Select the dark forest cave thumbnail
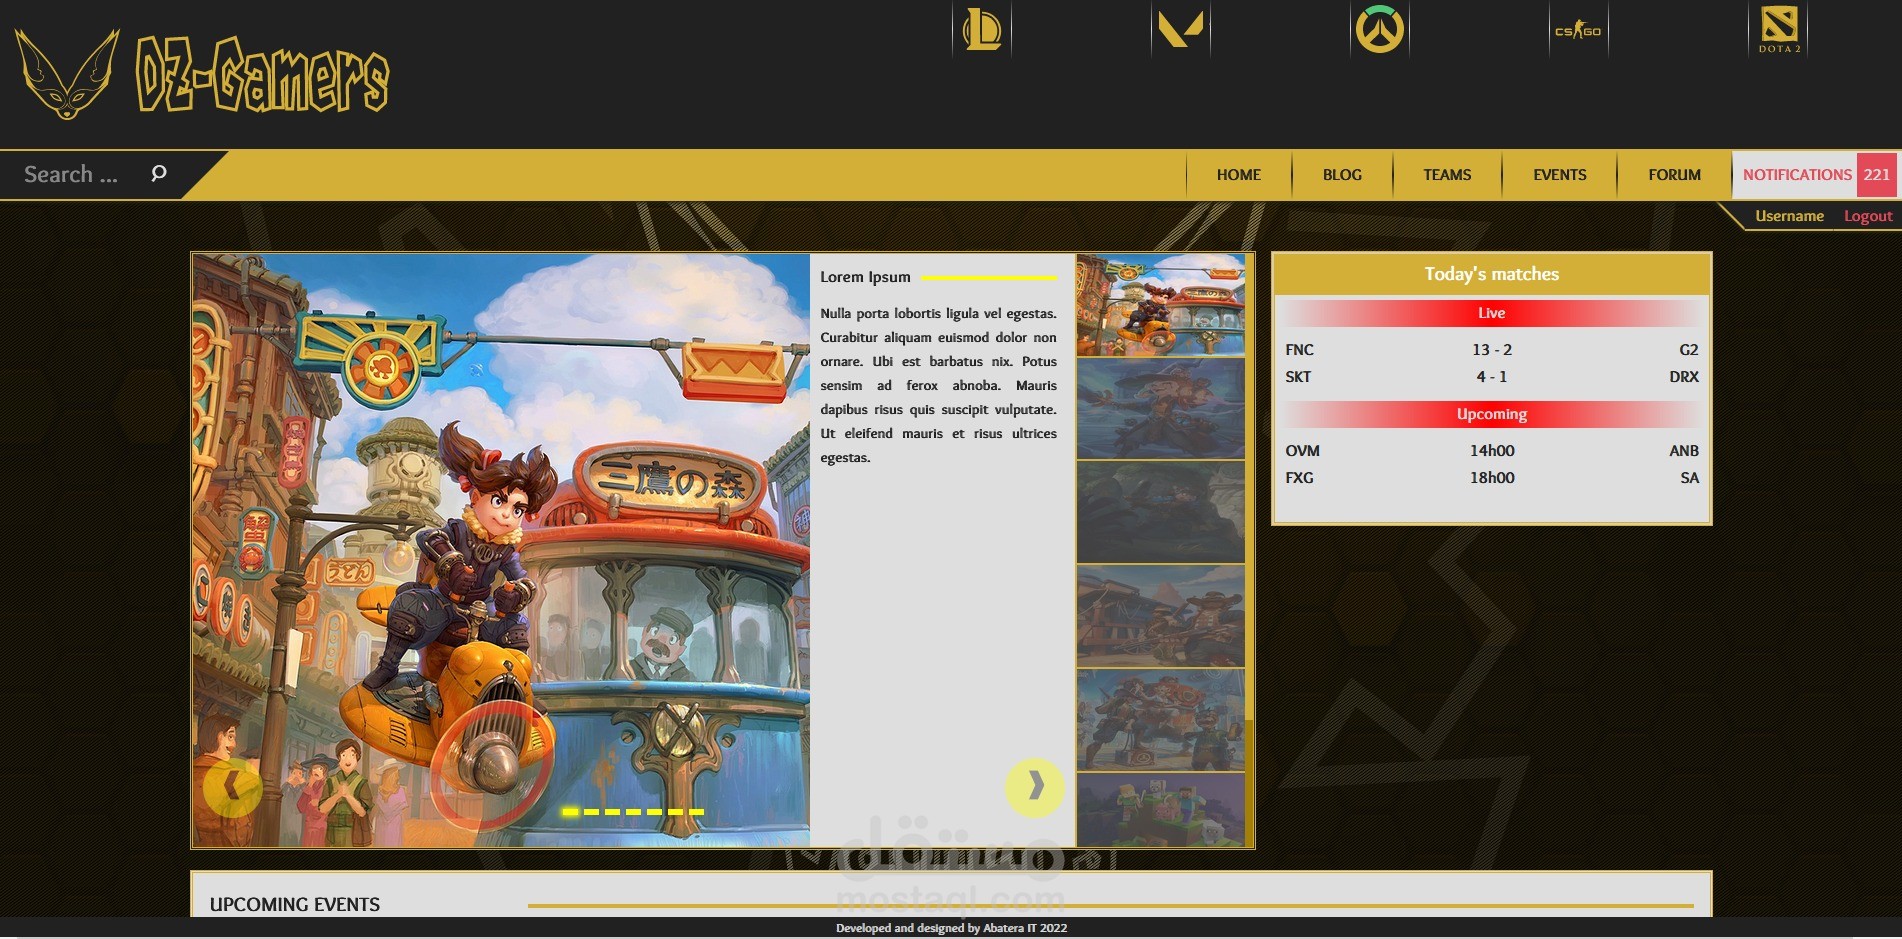 point(1160,512)
